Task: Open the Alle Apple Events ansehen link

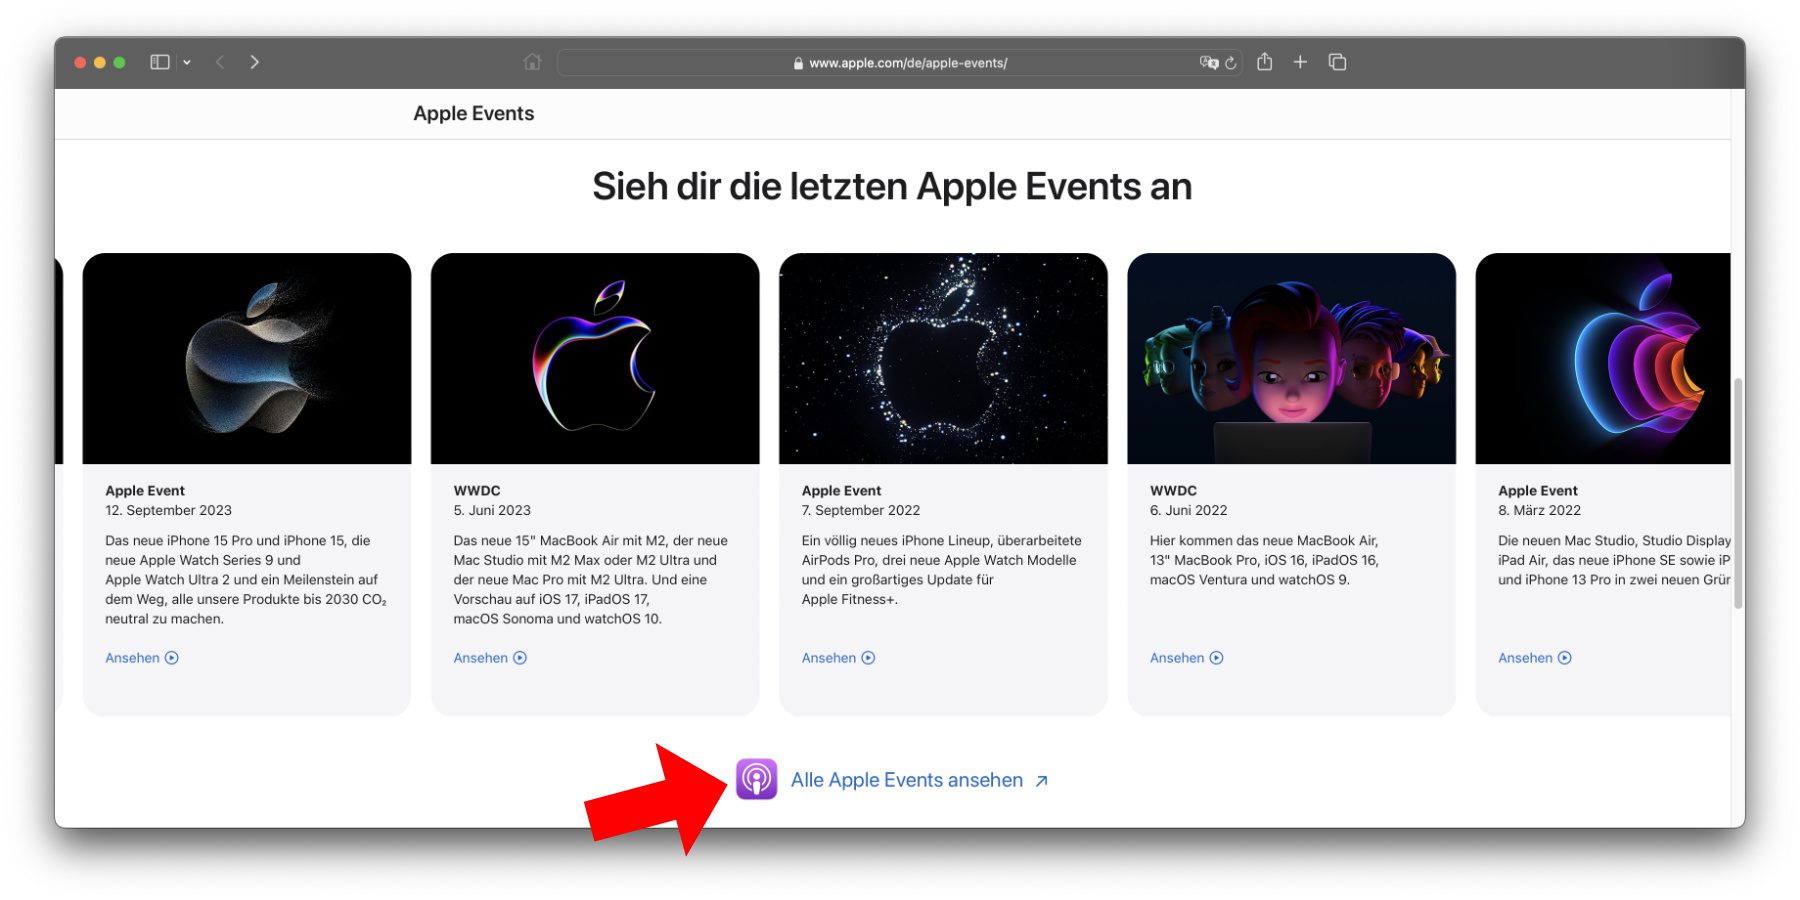Action: (x=907, y=780)
